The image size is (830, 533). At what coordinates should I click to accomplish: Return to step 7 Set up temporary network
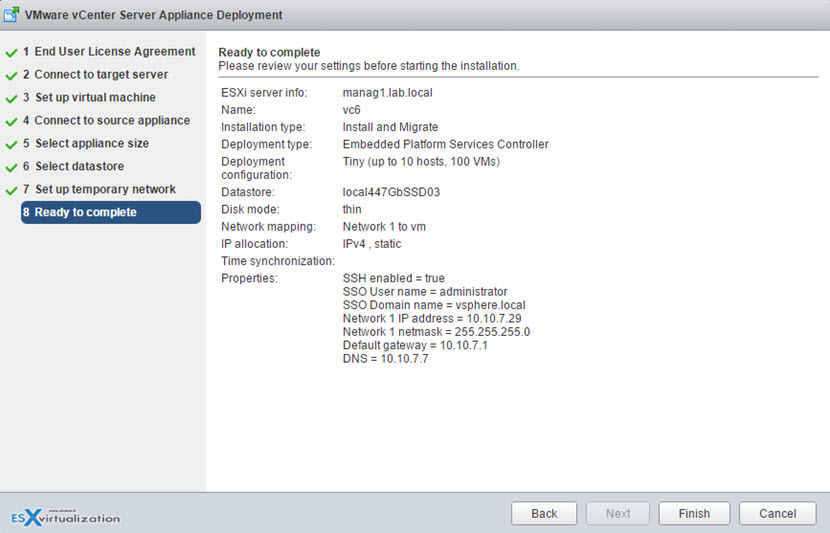click(99, 189)
